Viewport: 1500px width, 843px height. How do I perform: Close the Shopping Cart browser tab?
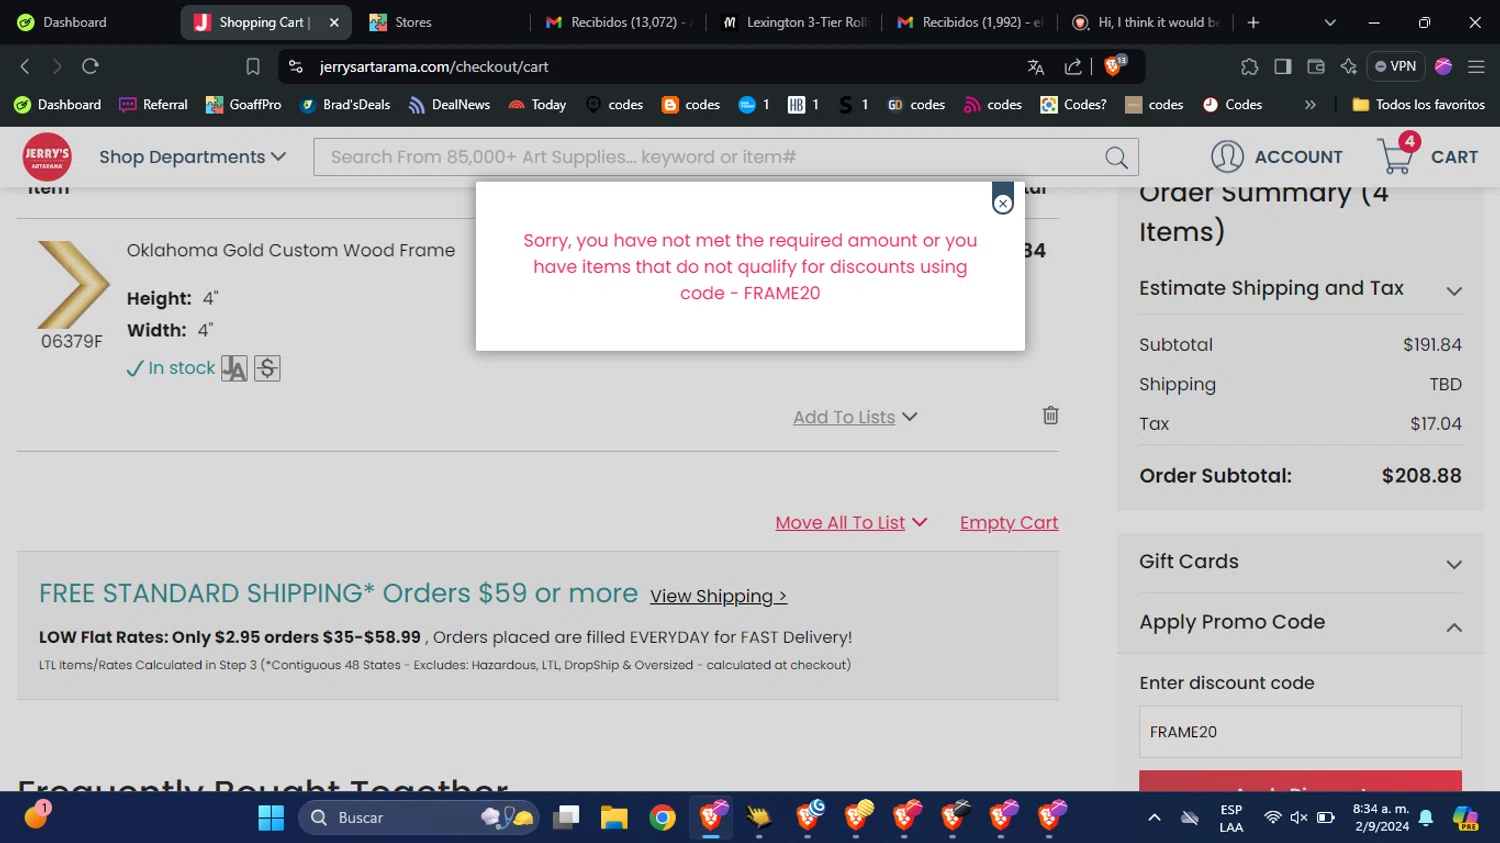coord(334,22)
